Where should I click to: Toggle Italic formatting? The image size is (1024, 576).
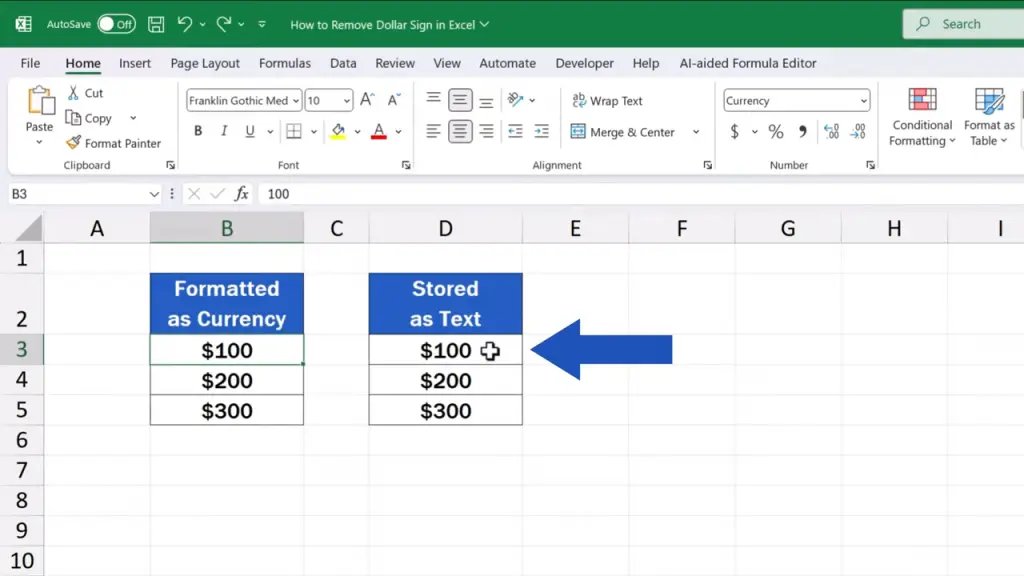(x=223, y=132)
